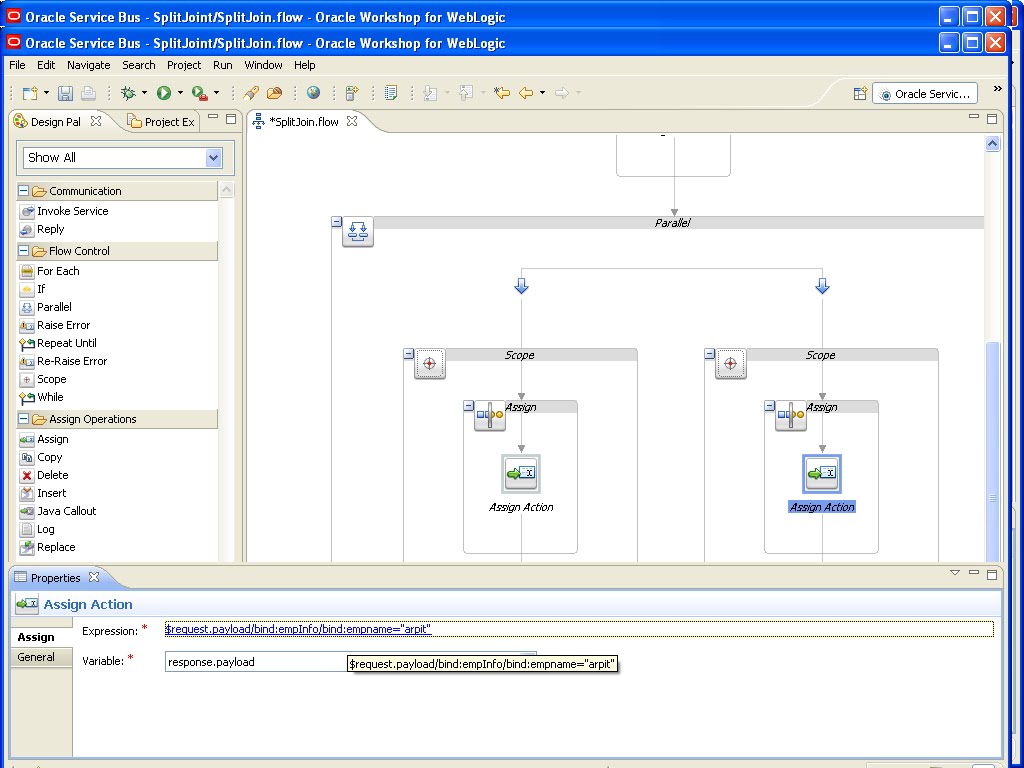Collapse the left Assign container

pos(468,406)
